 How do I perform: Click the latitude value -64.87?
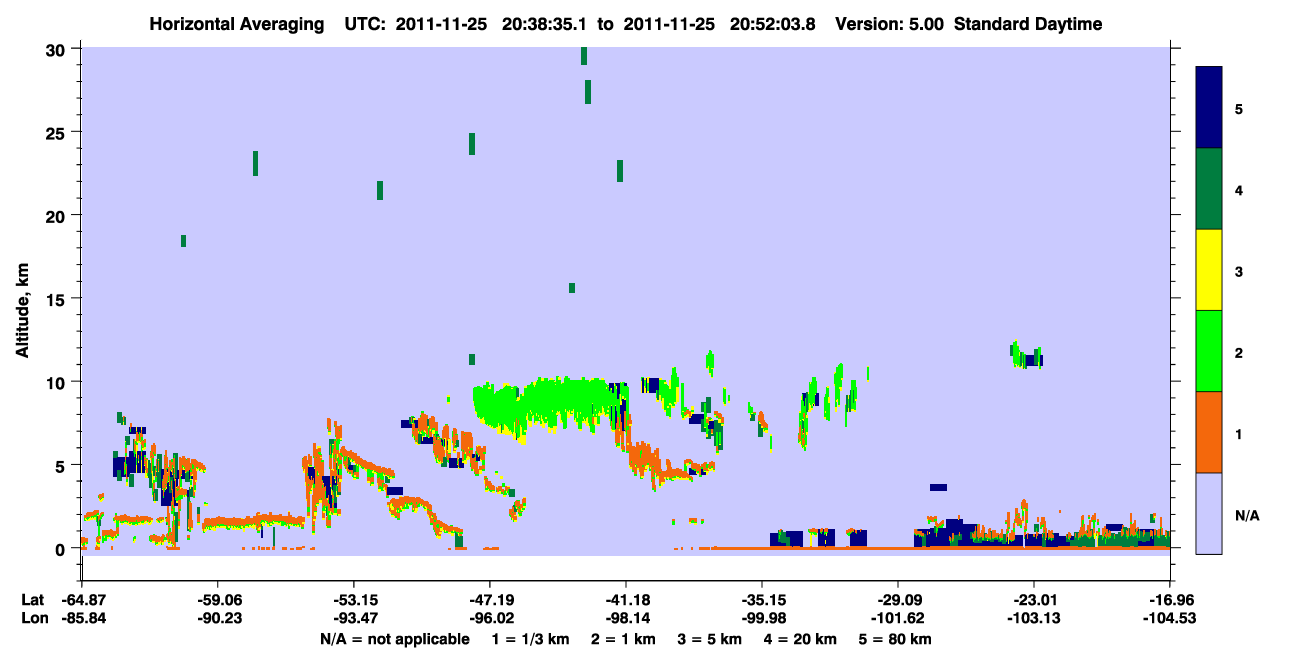(x=82, y=600)
